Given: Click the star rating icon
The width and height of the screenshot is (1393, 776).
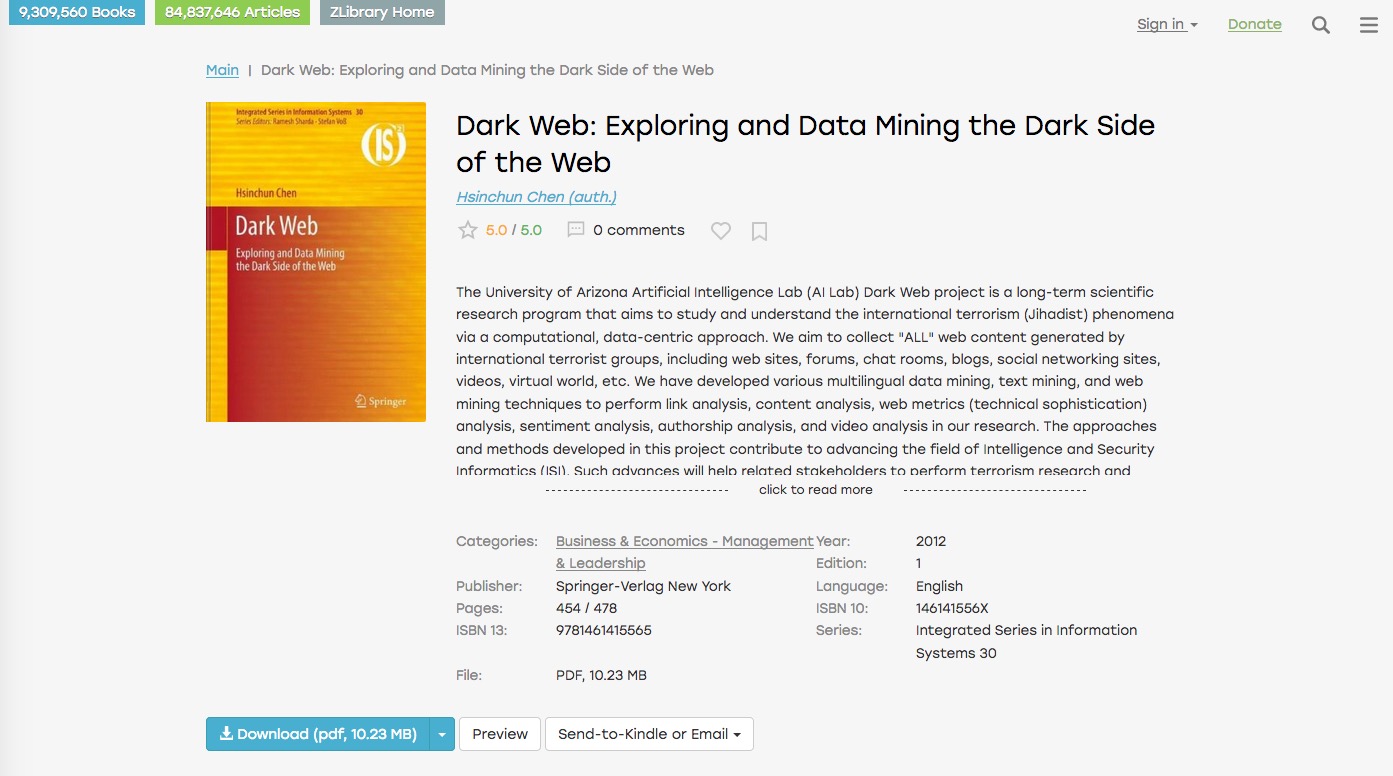Looking at the screenshot, I should (467, 230).
